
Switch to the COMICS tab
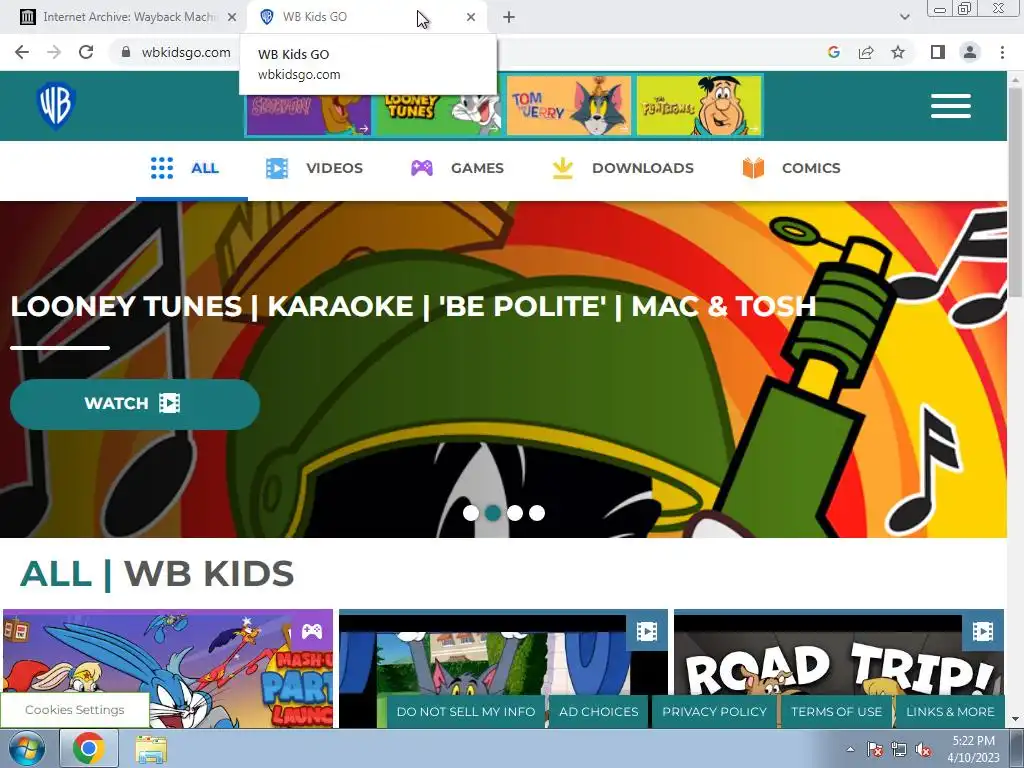(791, 168)
